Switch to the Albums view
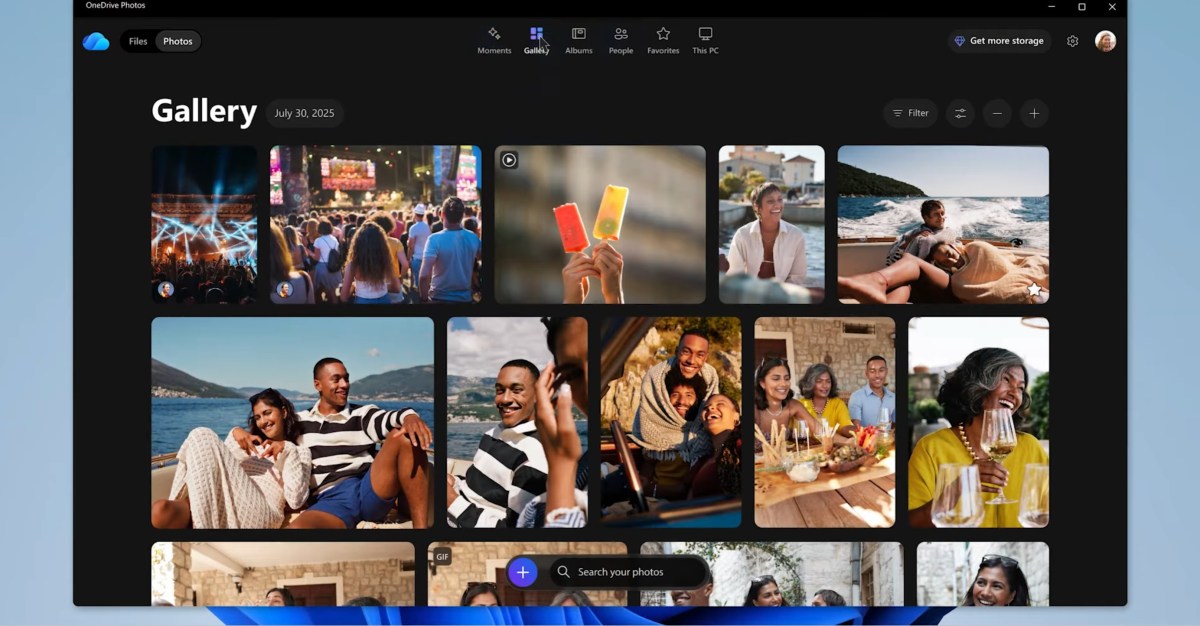Image resolution: width=1200 pixels, height=626 pixels. click(x=578, y=40)
